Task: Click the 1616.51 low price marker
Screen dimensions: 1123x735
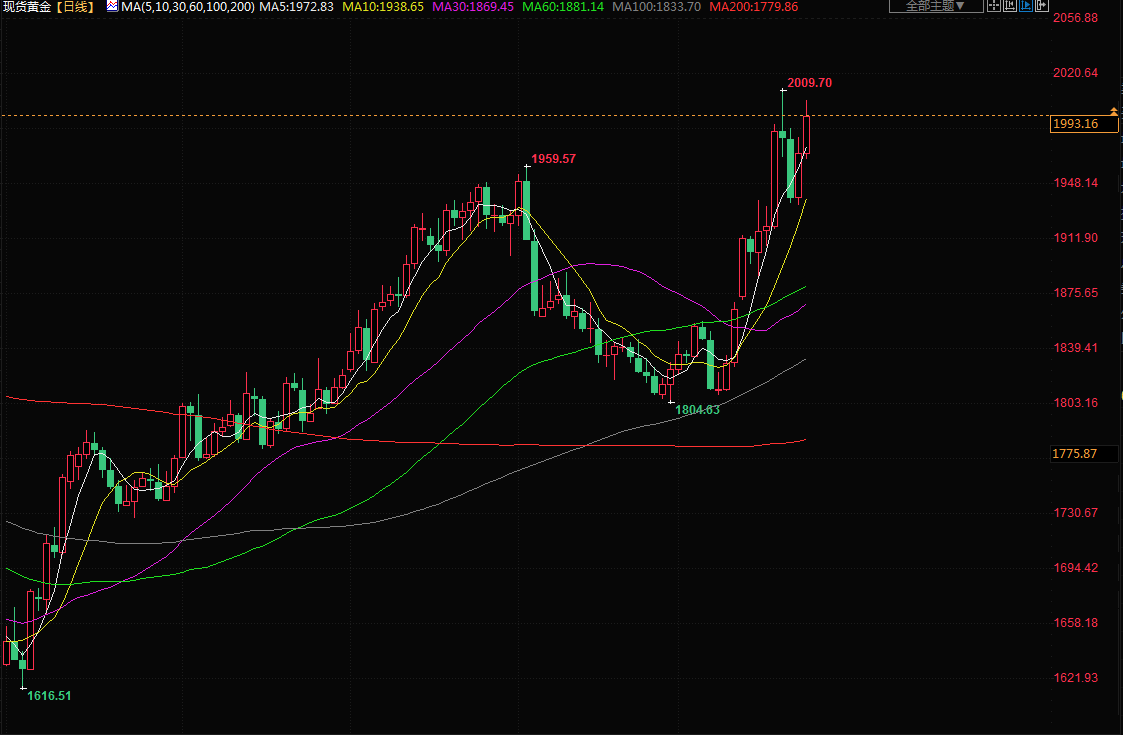Action: (x=49, y=695)
